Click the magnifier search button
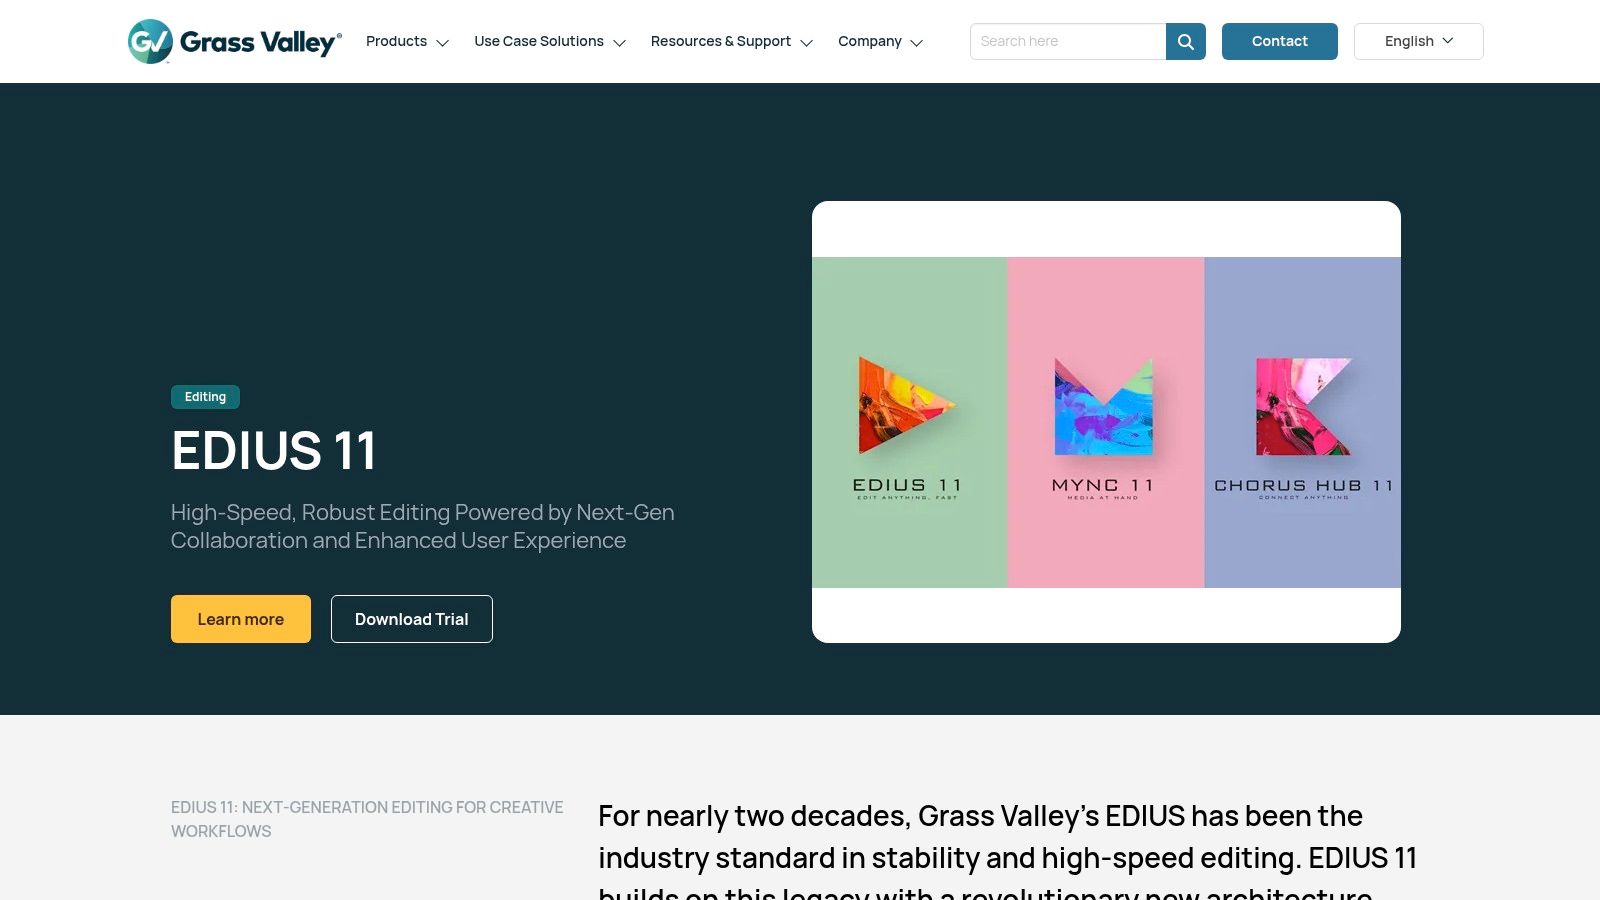Viewport: 1600px width, 900px height. pos(1186,41)
